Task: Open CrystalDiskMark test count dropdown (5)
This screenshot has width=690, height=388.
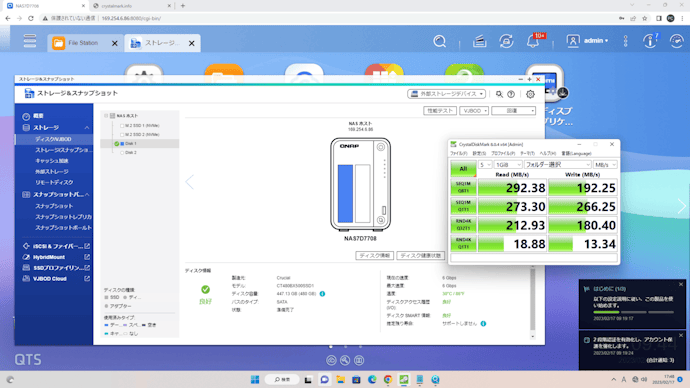Action: tap(485, 165)
